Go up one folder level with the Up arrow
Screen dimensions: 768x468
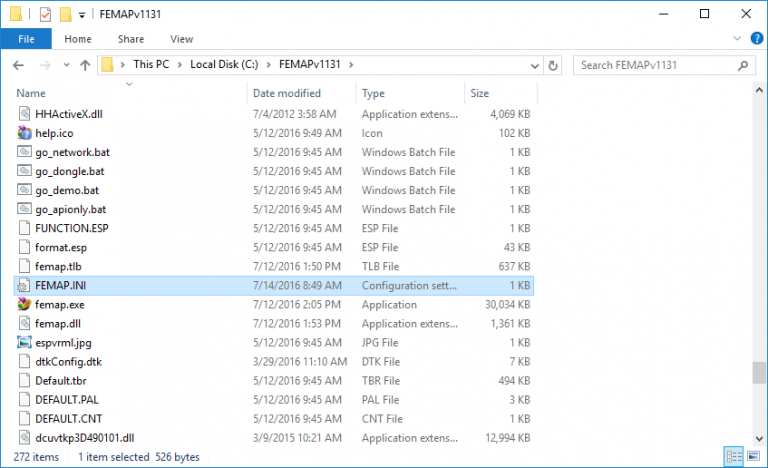pos(85,65)
